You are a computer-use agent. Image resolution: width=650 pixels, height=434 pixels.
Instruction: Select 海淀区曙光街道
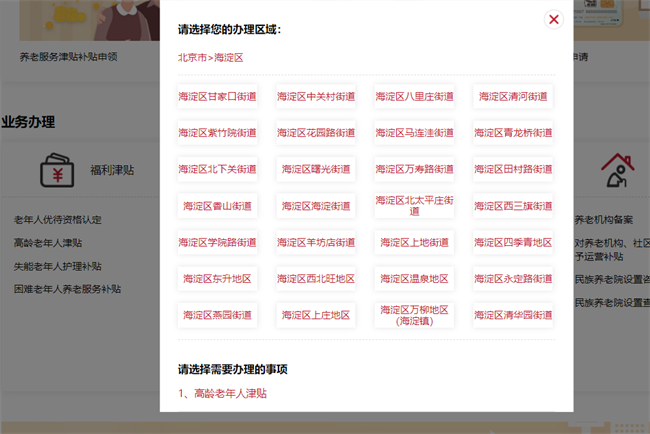click(315, 169)
